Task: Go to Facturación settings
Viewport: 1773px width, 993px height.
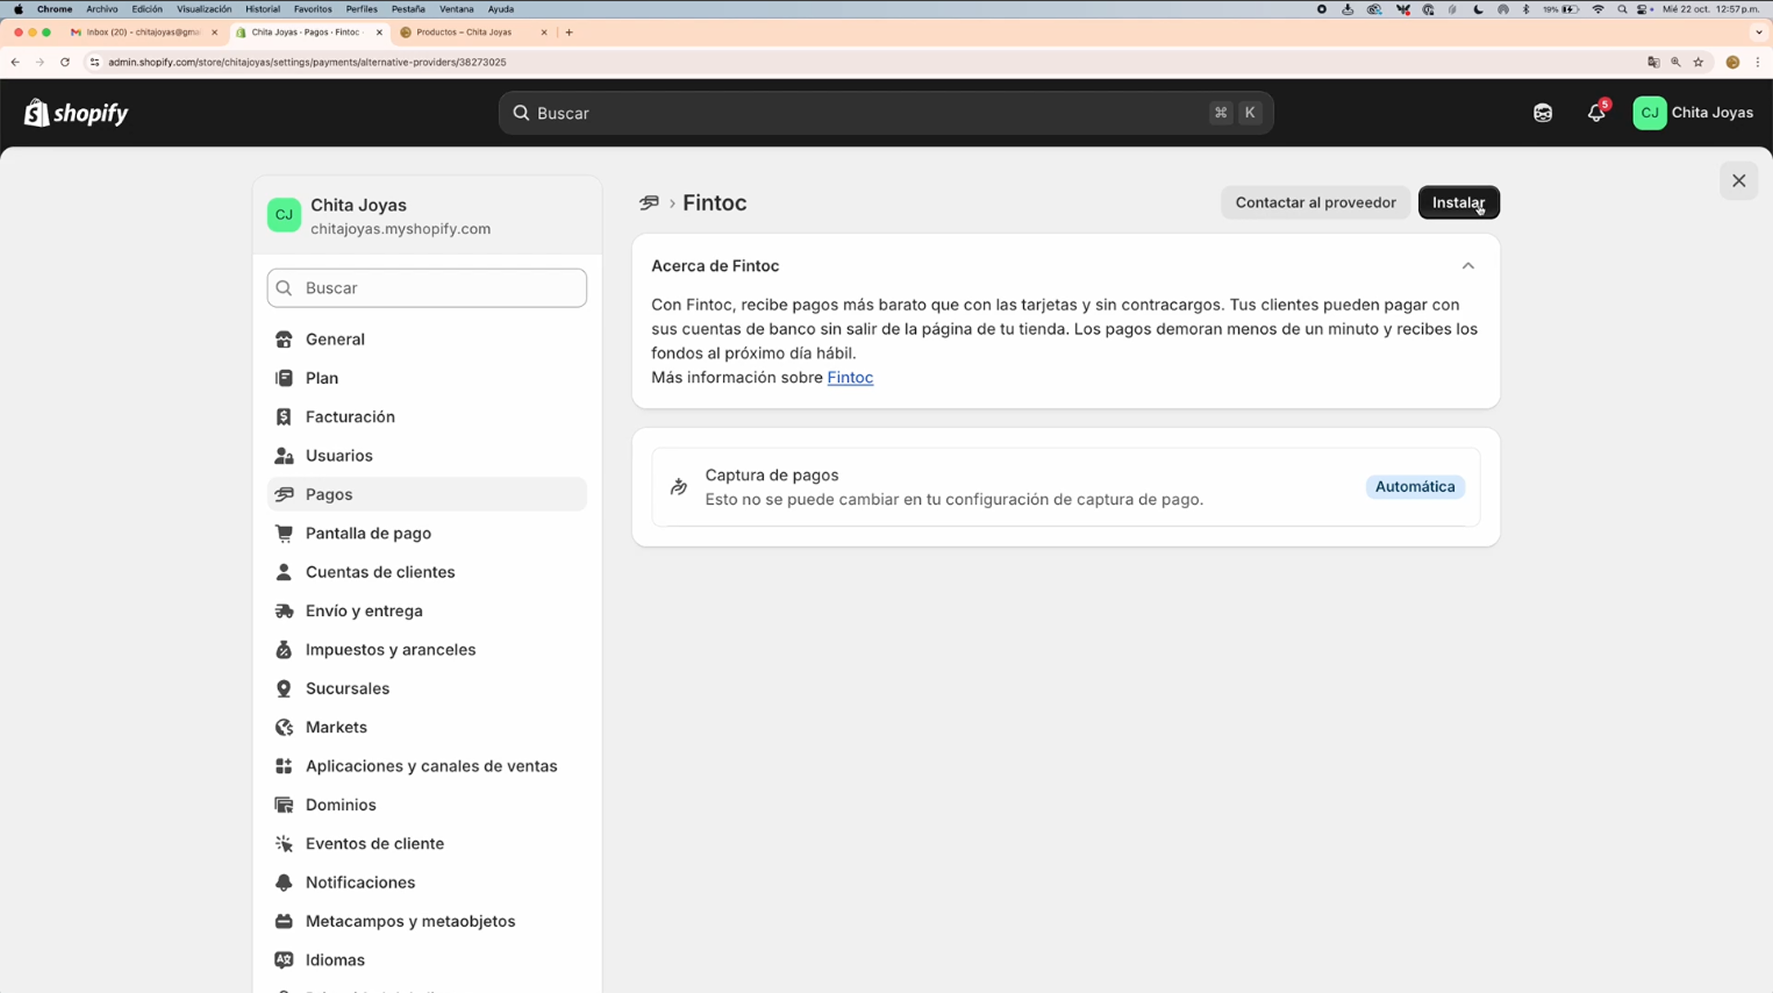Action: pos(427,417)
